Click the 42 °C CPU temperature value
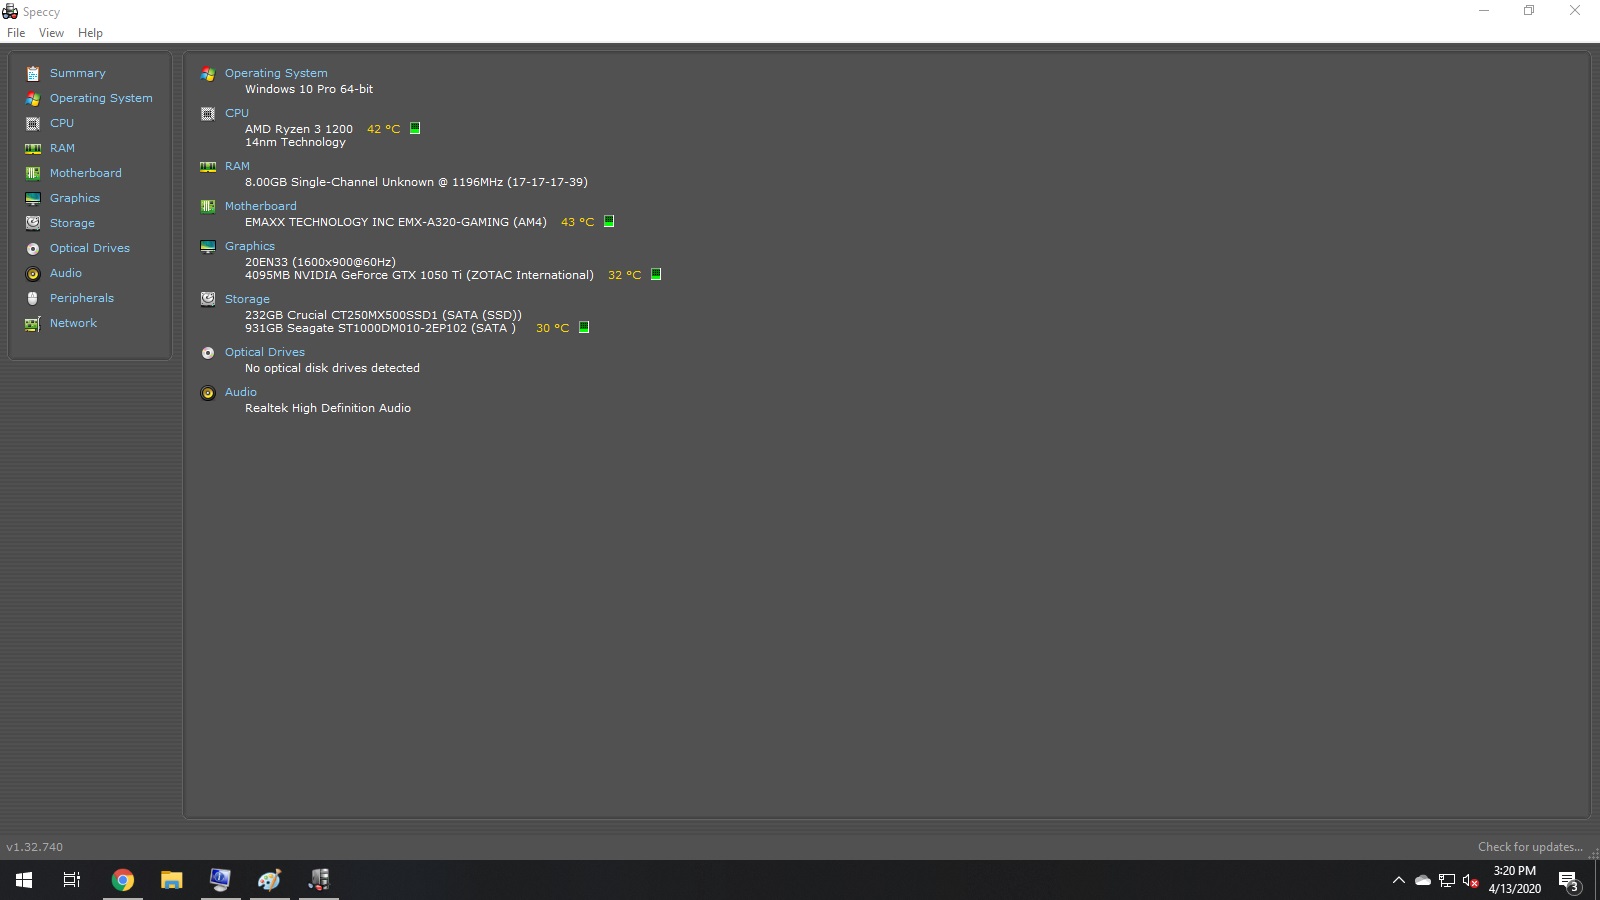 [383, 129]
